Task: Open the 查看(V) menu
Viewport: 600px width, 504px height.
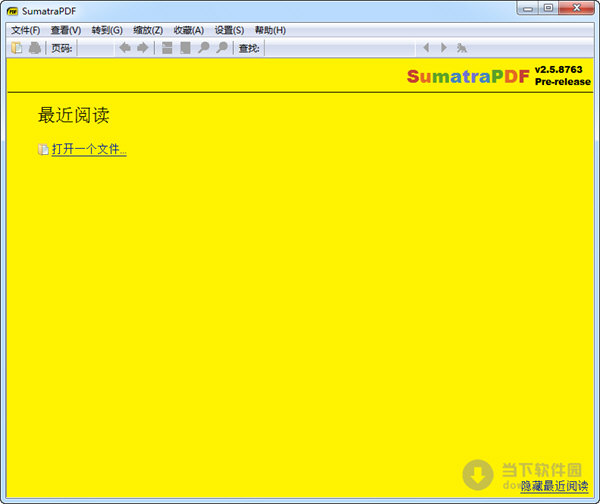Action: click(x=66, y=30)
